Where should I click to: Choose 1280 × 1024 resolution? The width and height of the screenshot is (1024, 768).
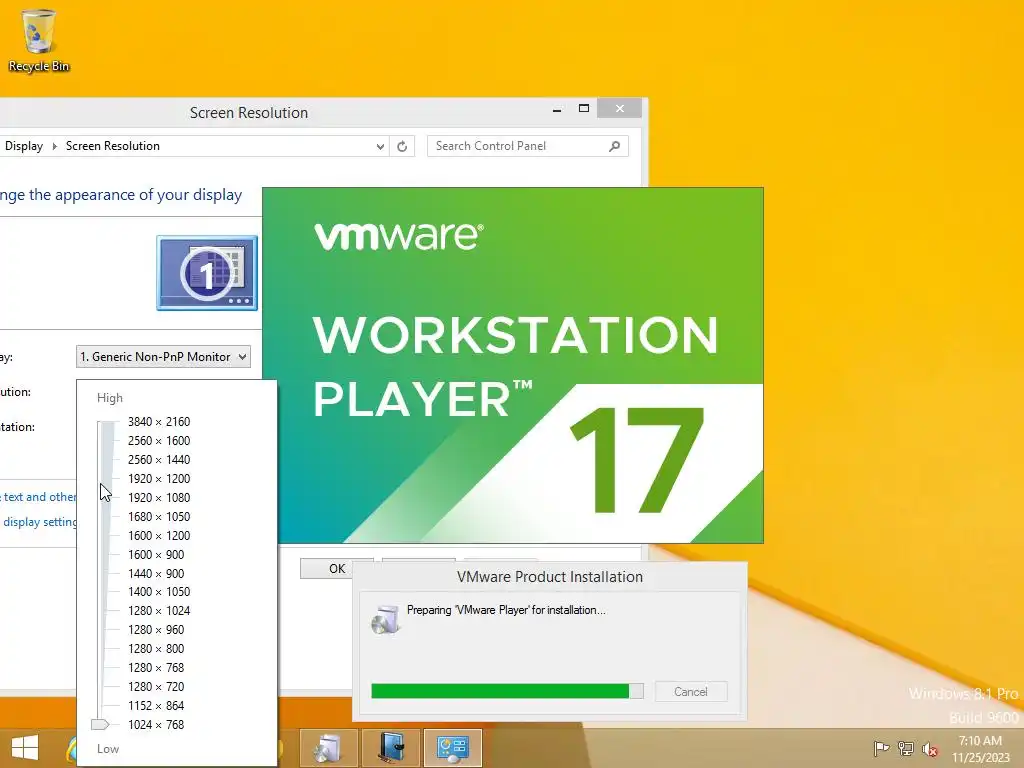159,611
